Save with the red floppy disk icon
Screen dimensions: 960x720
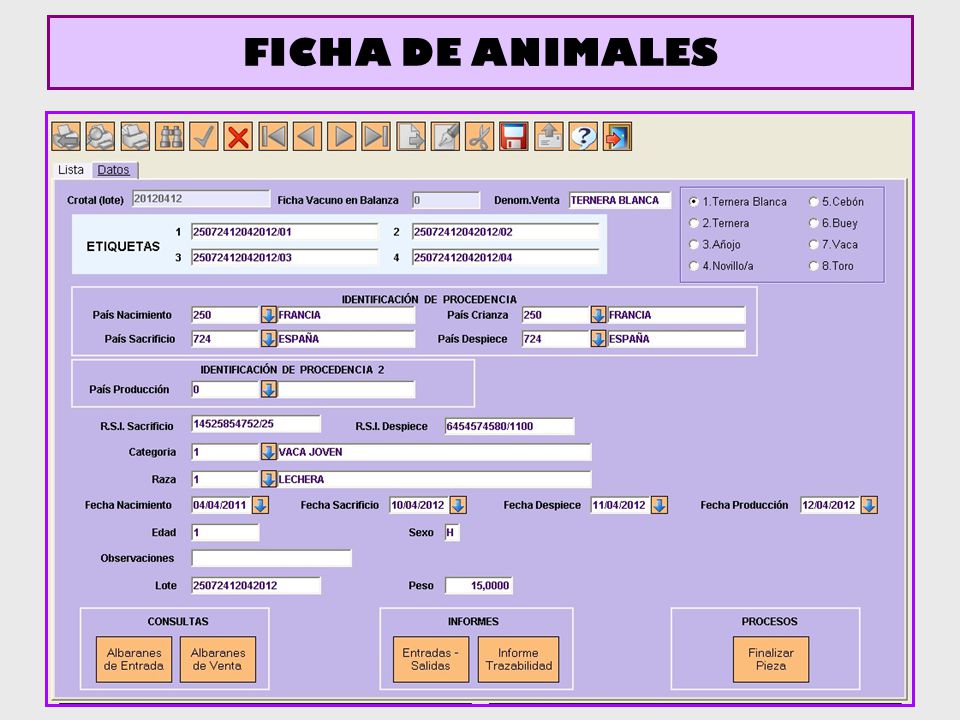(x=514, y=137)
